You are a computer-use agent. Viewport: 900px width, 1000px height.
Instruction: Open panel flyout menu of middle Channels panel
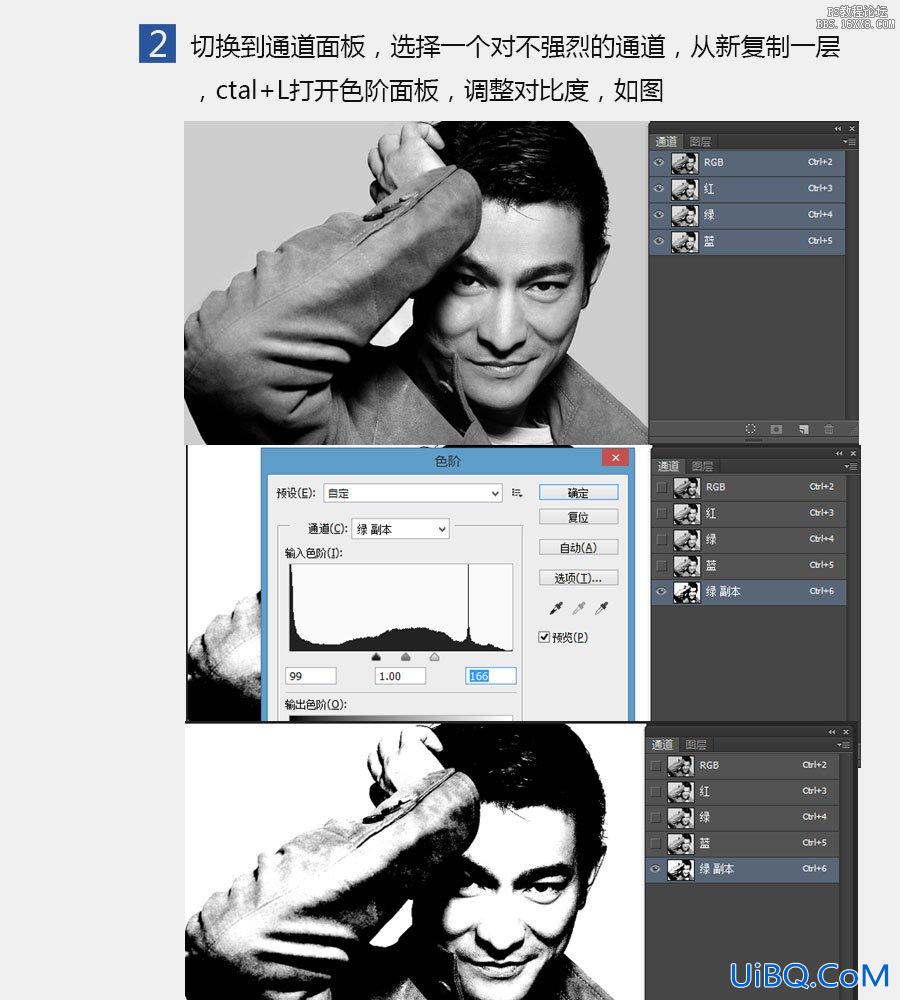[x=851, y=466]
